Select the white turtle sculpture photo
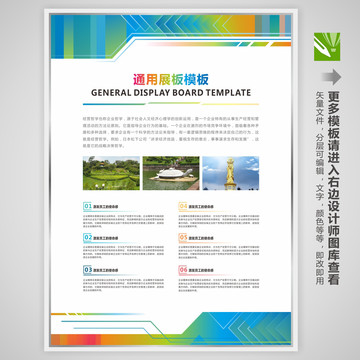 point(171,173)
